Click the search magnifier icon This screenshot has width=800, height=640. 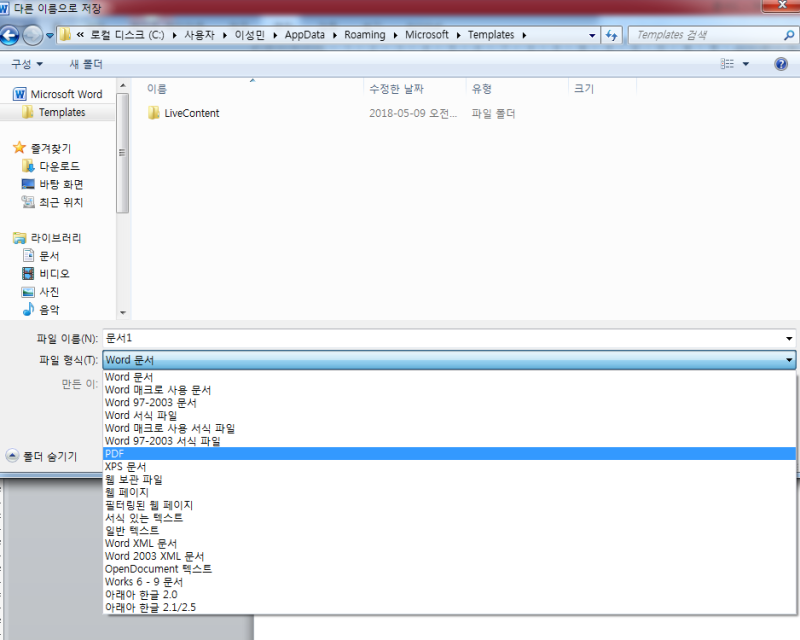point(789,35)
